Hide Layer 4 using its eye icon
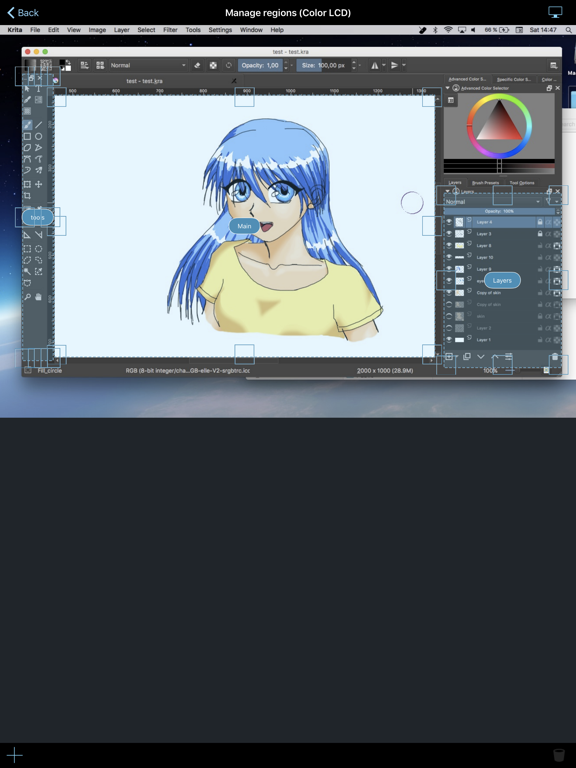 (449, 222)
